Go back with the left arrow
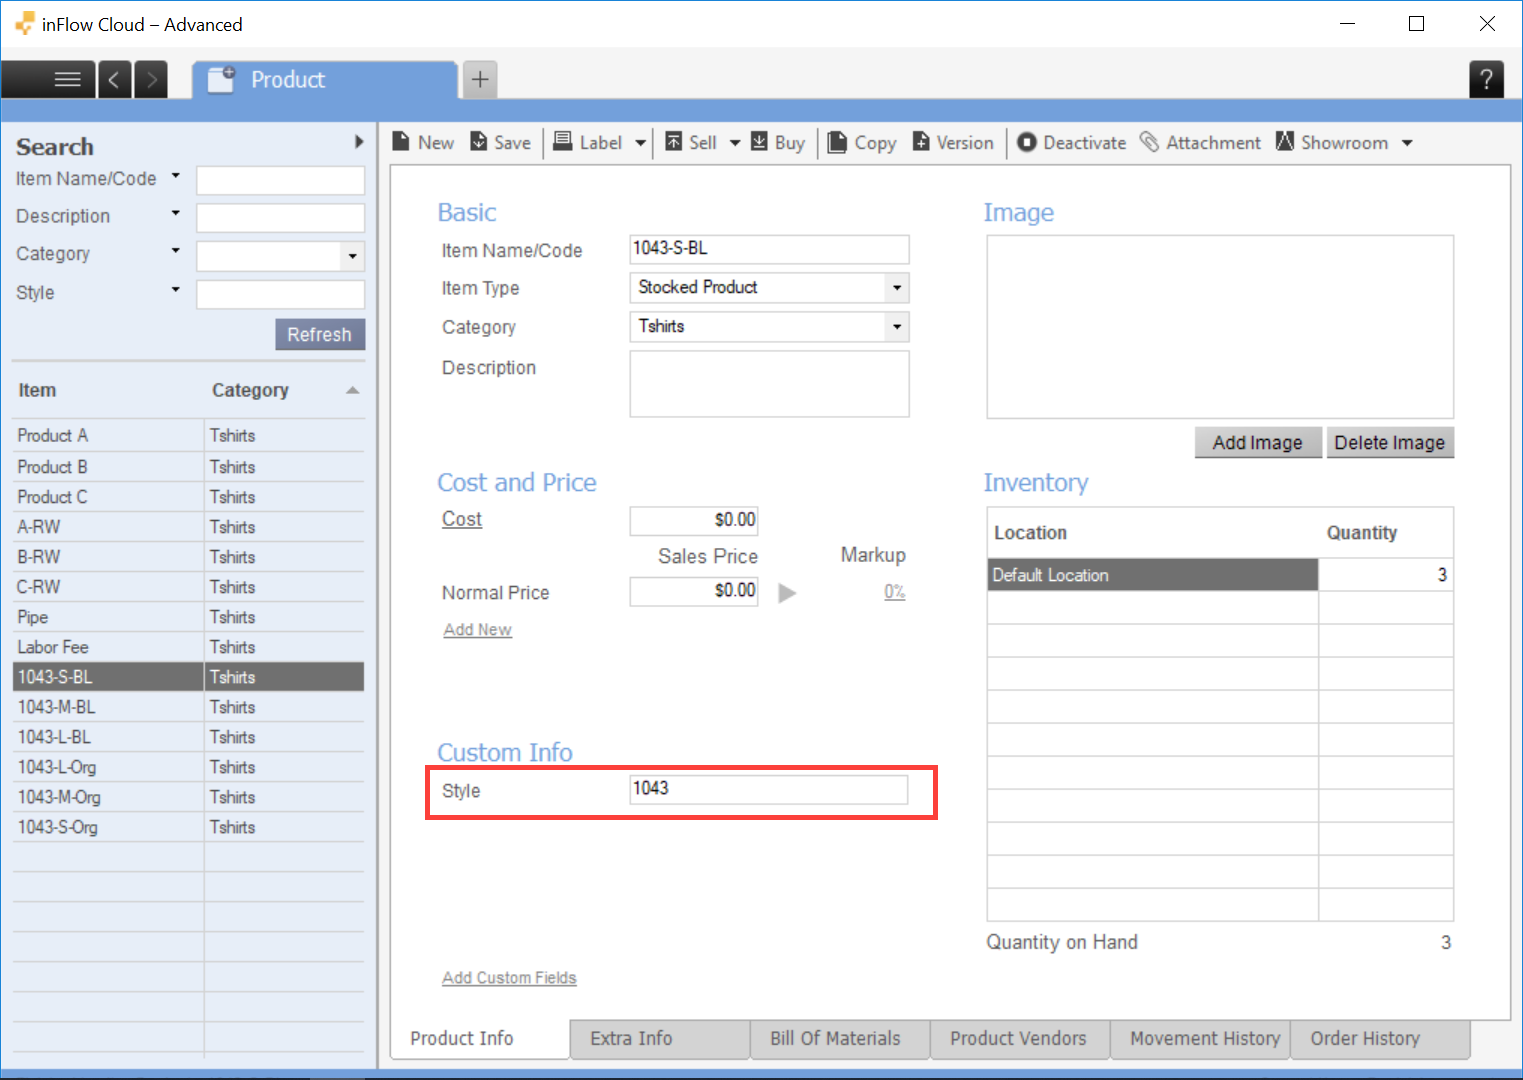The image size is (1523, 1080). tap(114, 79)
